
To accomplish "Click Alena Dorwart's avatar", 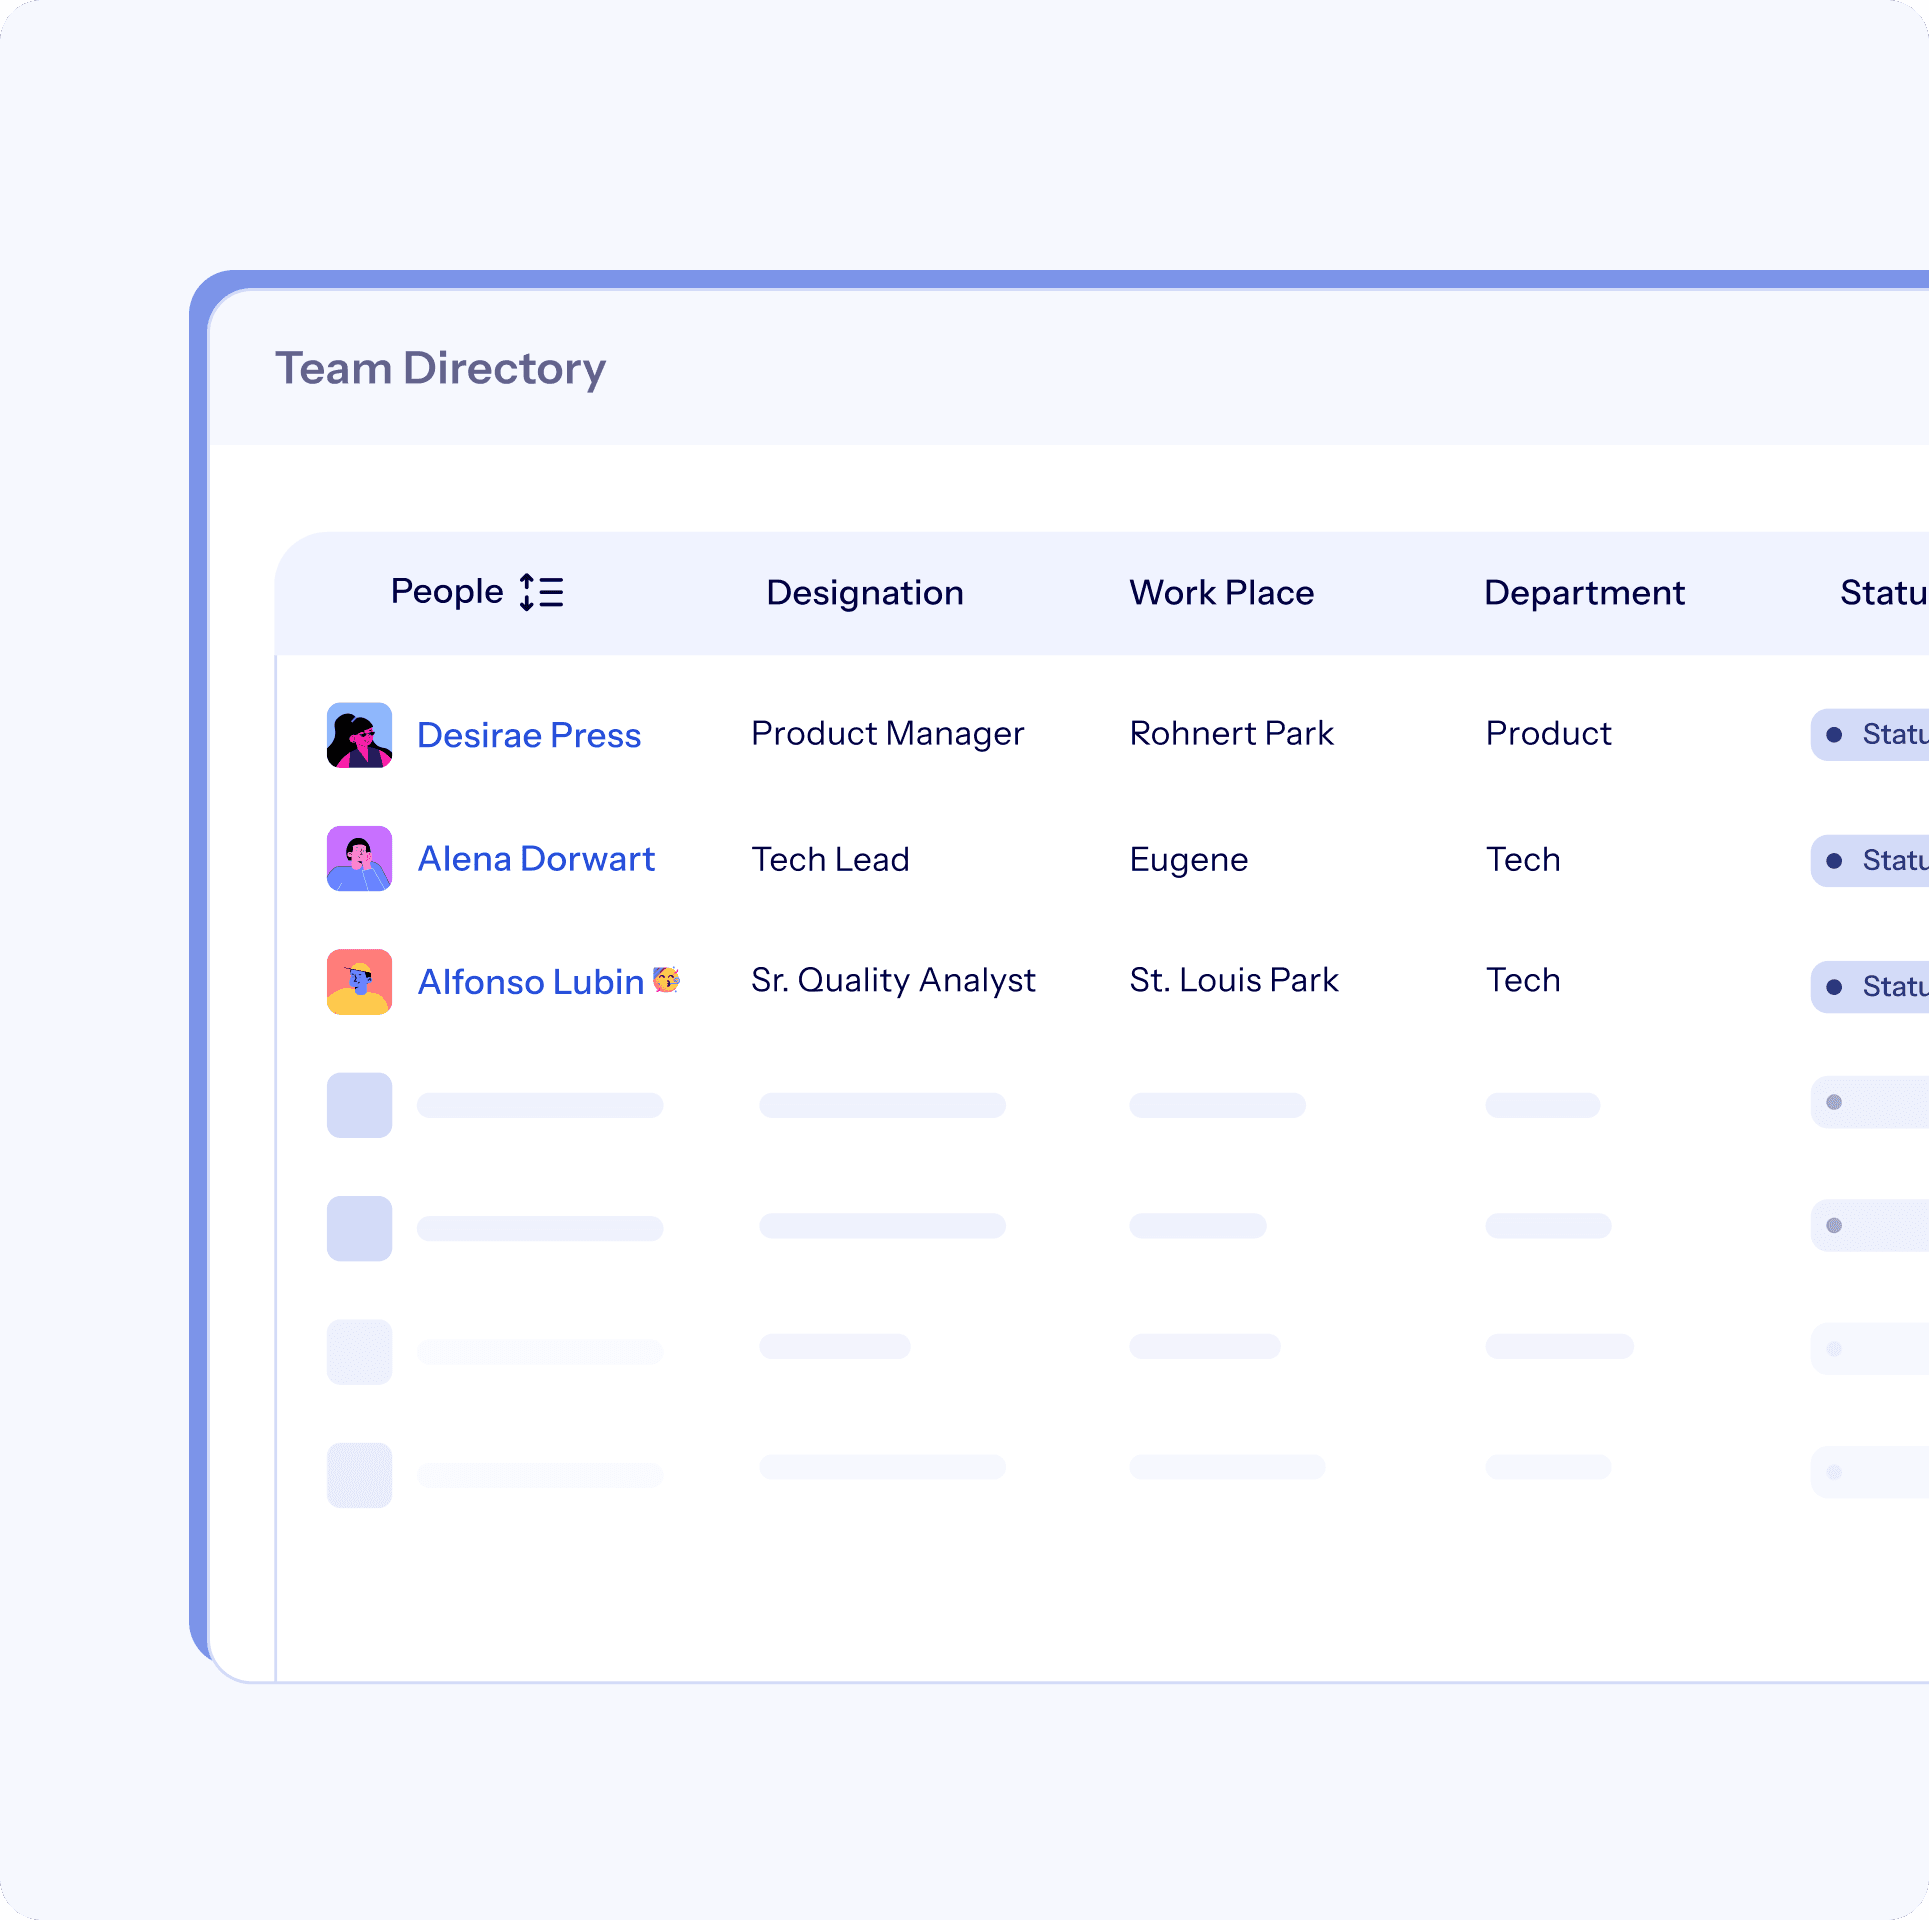I will tap(359, 859).
